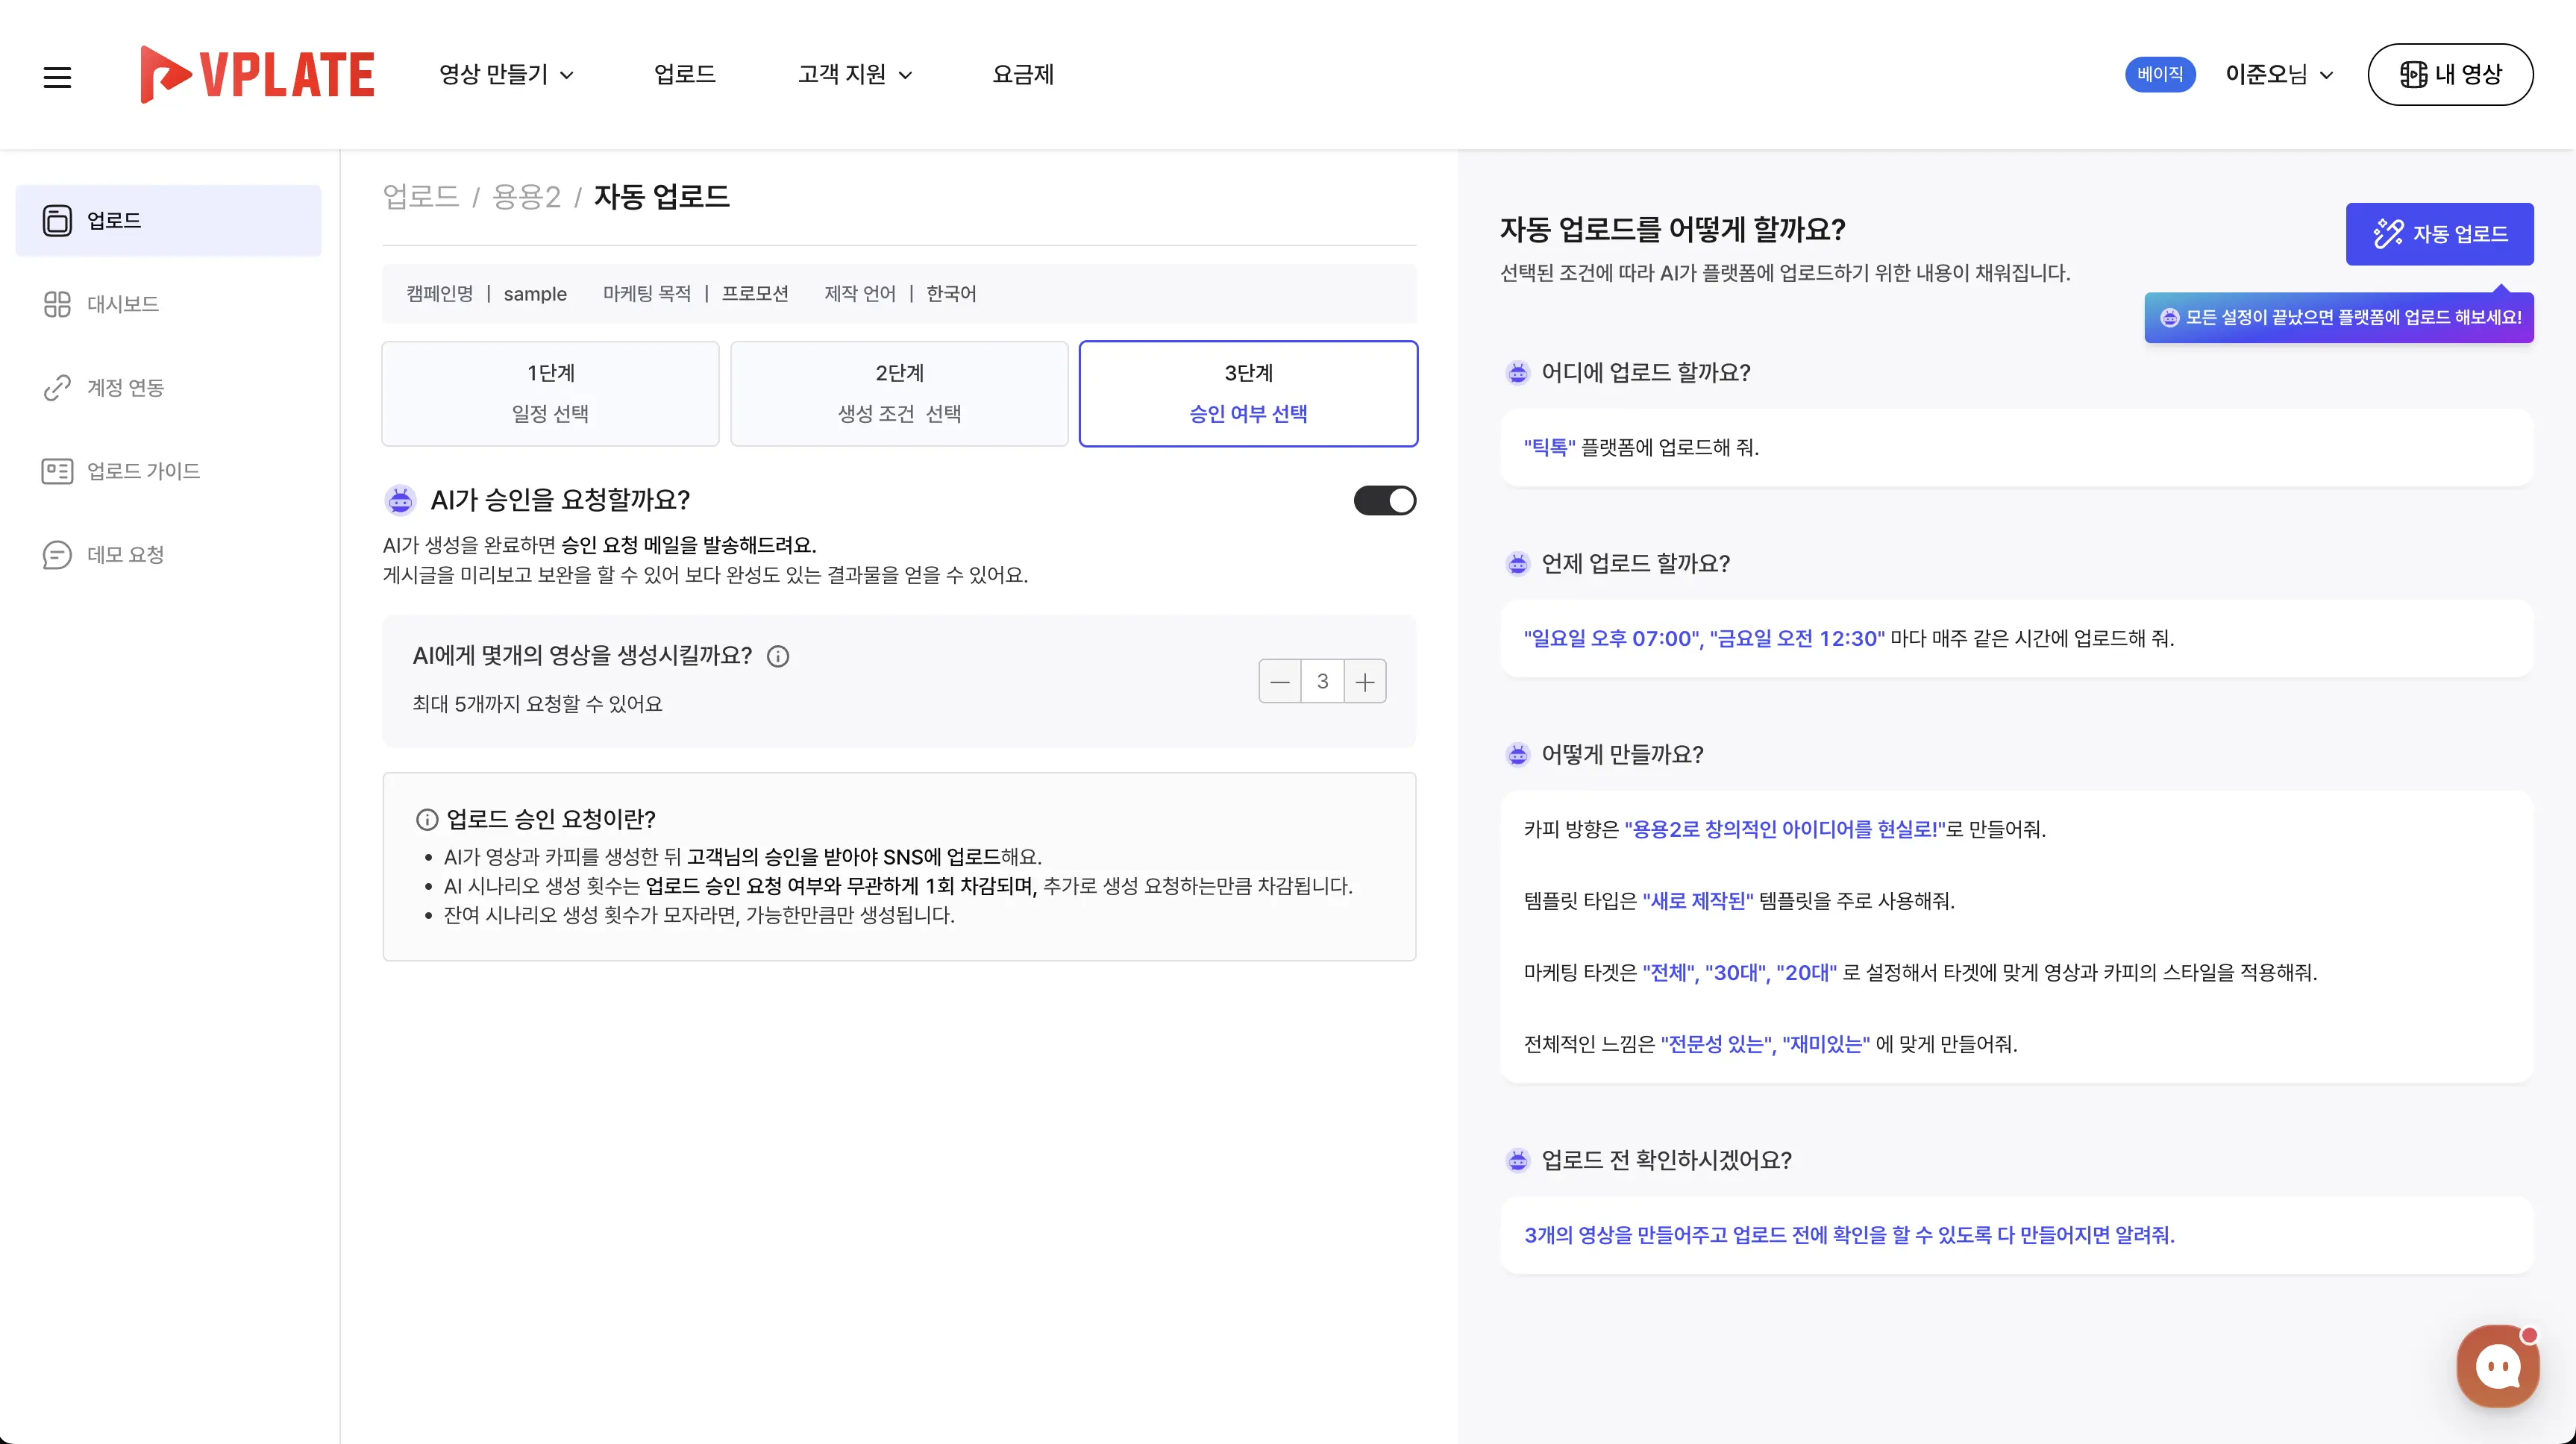This screenshot has height=1444, width=2576.
Task: Increase video count with plus button
Action: 1365,681
